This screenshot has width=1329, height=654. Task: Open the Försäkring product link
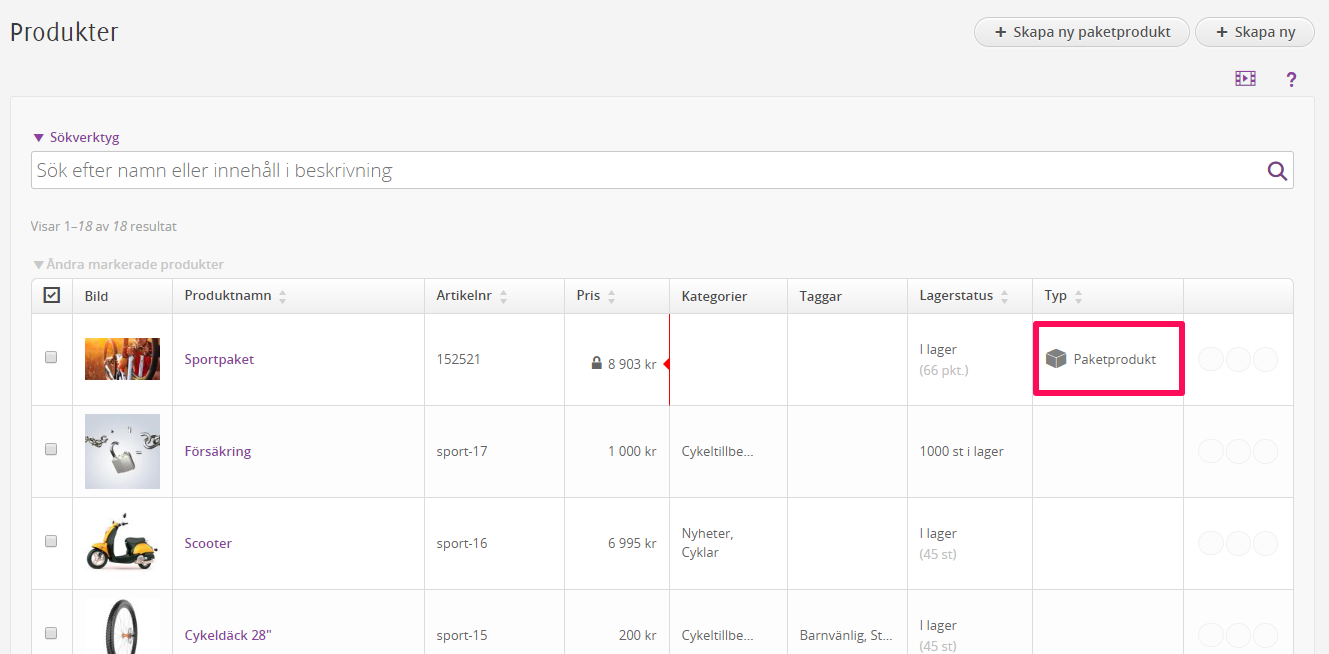point(218,451)
